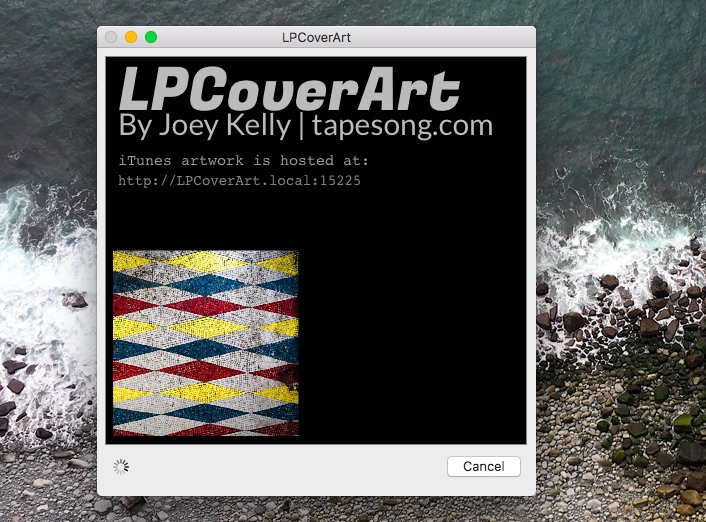This screenshot has height=522, width=706.
Task: Minimize the LPCoverArt window with yellow button
Action: pyautogui.click(x=131, y=37)
